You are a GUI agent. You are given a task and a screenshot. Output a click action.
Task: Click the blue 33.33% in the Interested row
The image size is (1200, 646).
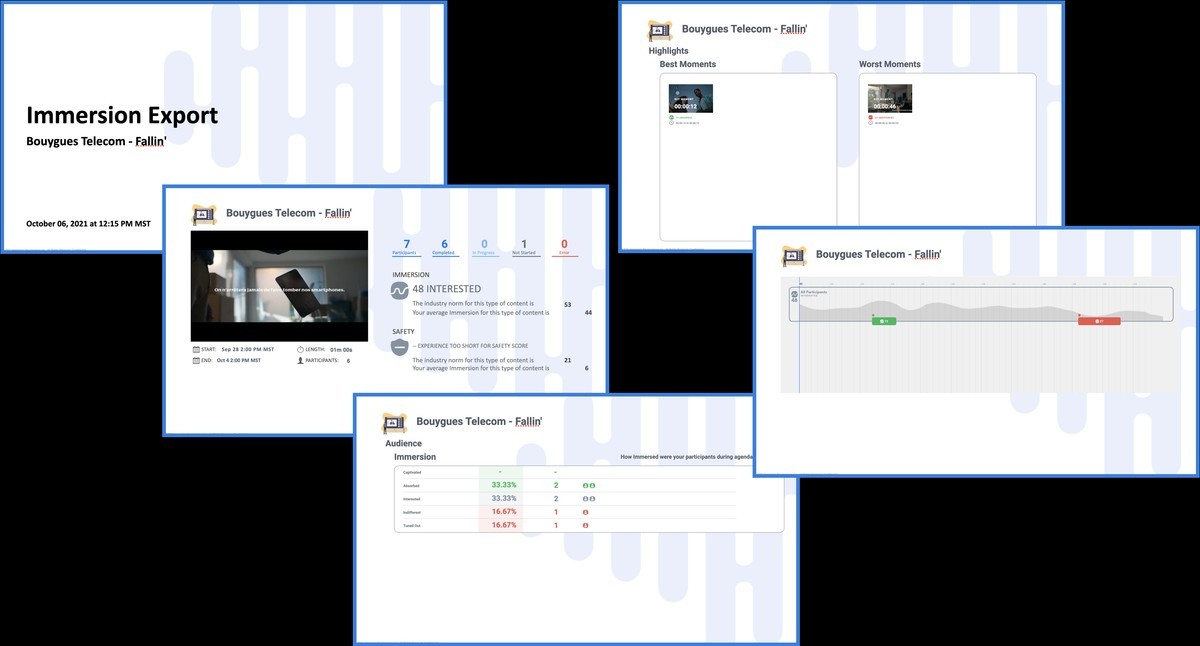tap(504, 498)
